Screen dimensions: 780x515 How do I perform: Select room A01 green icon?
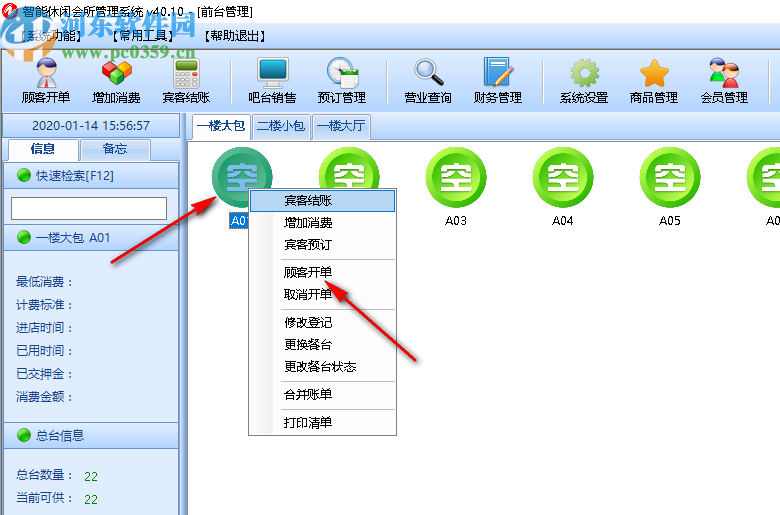pos(242,177)
